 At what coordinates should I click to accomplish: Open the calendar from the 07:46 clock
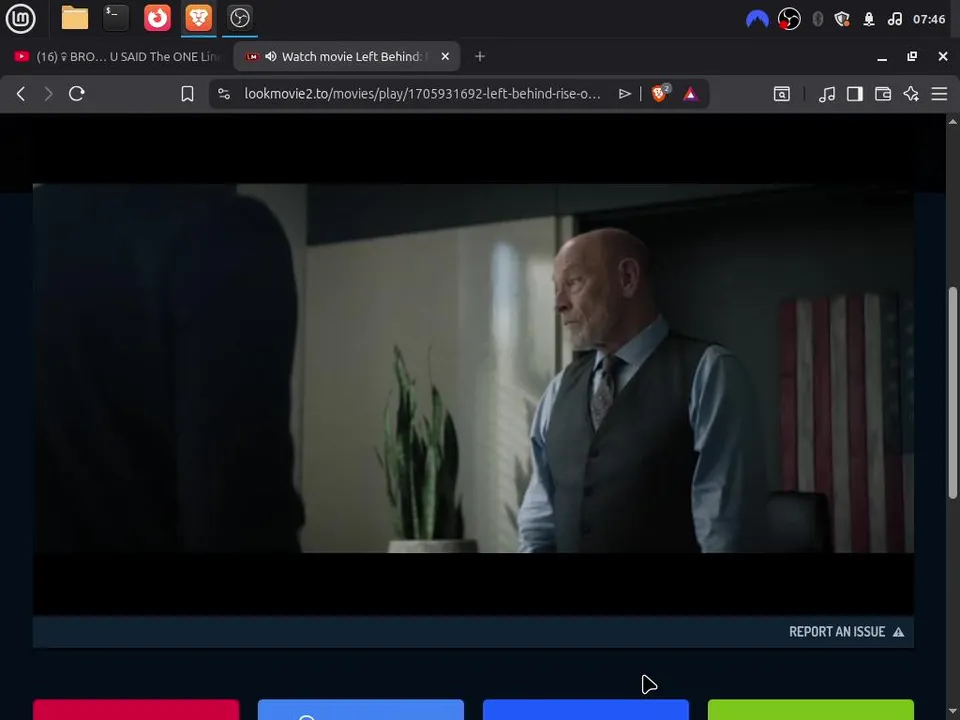click(x=929, y=19)
